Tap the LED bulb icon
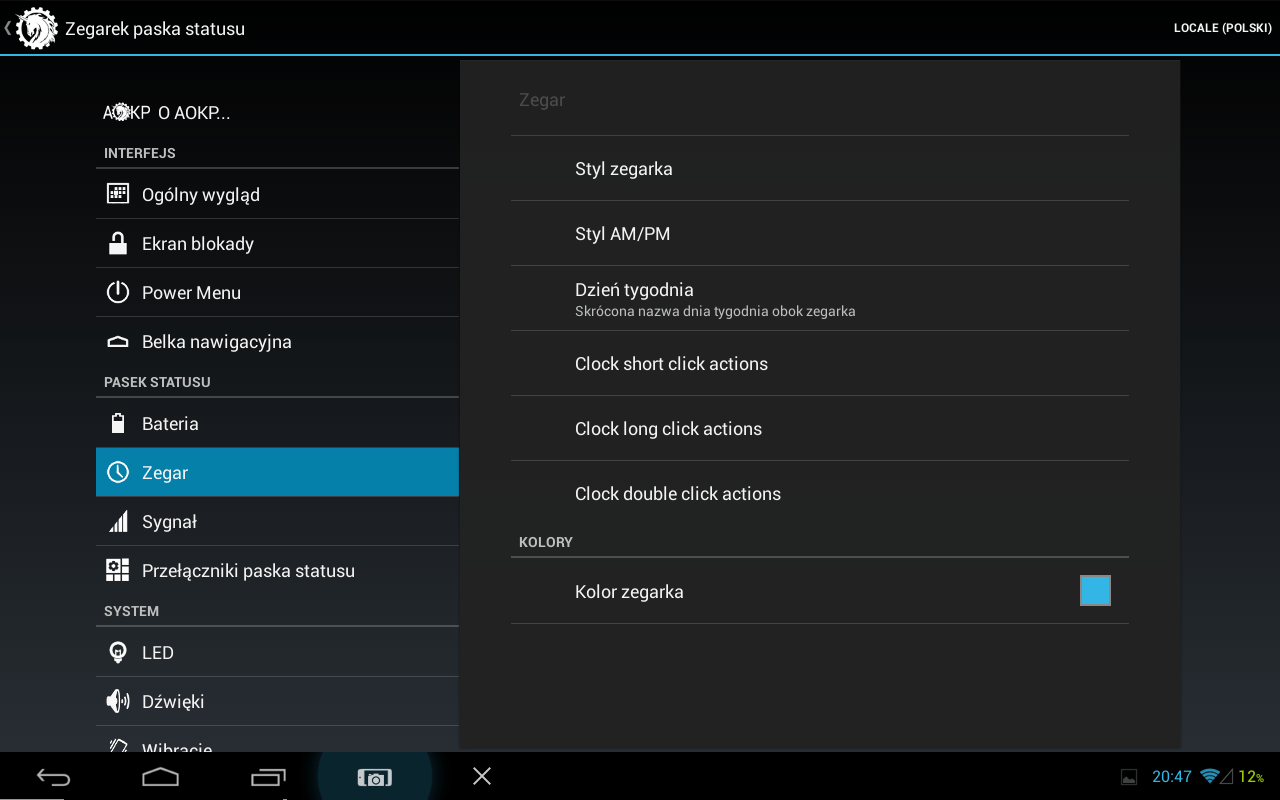The image size is (1280, 800). tap(118, 652)
